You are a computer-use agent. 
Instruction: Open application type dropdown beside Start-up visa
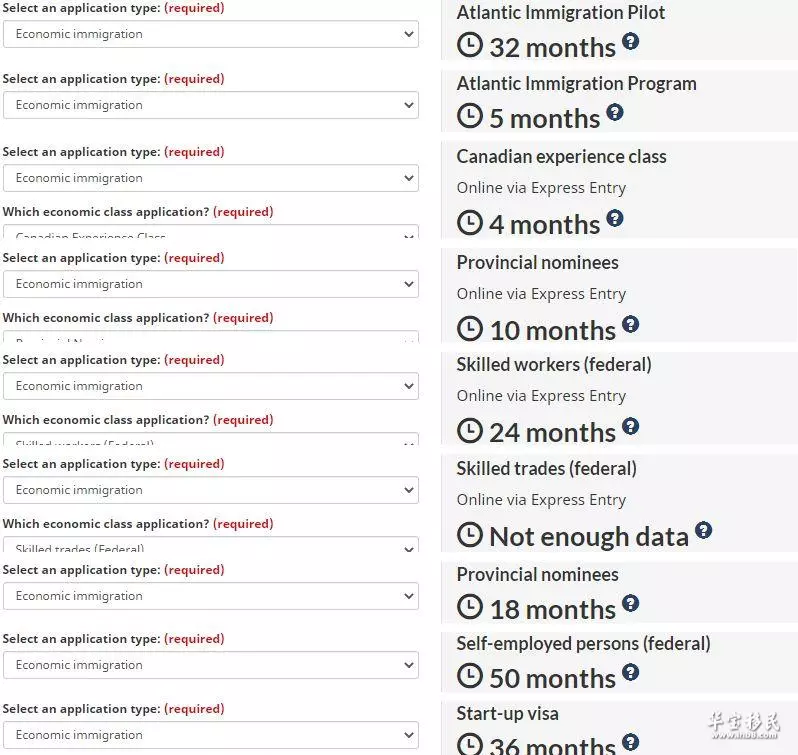pyautogui.click(x=211, y=735)
